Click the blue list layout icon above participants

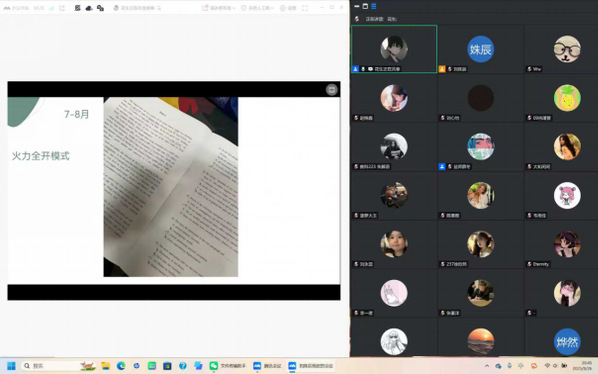click(x=374, y=6)
